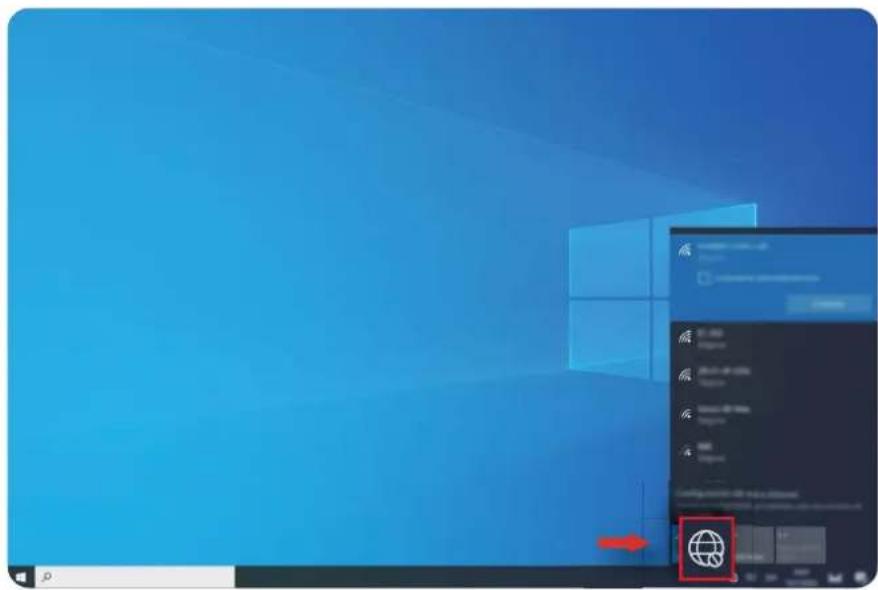Screen dimensions: 878x590
Task: Click the globe network icon in the taskbar
Action: [706, 549]
